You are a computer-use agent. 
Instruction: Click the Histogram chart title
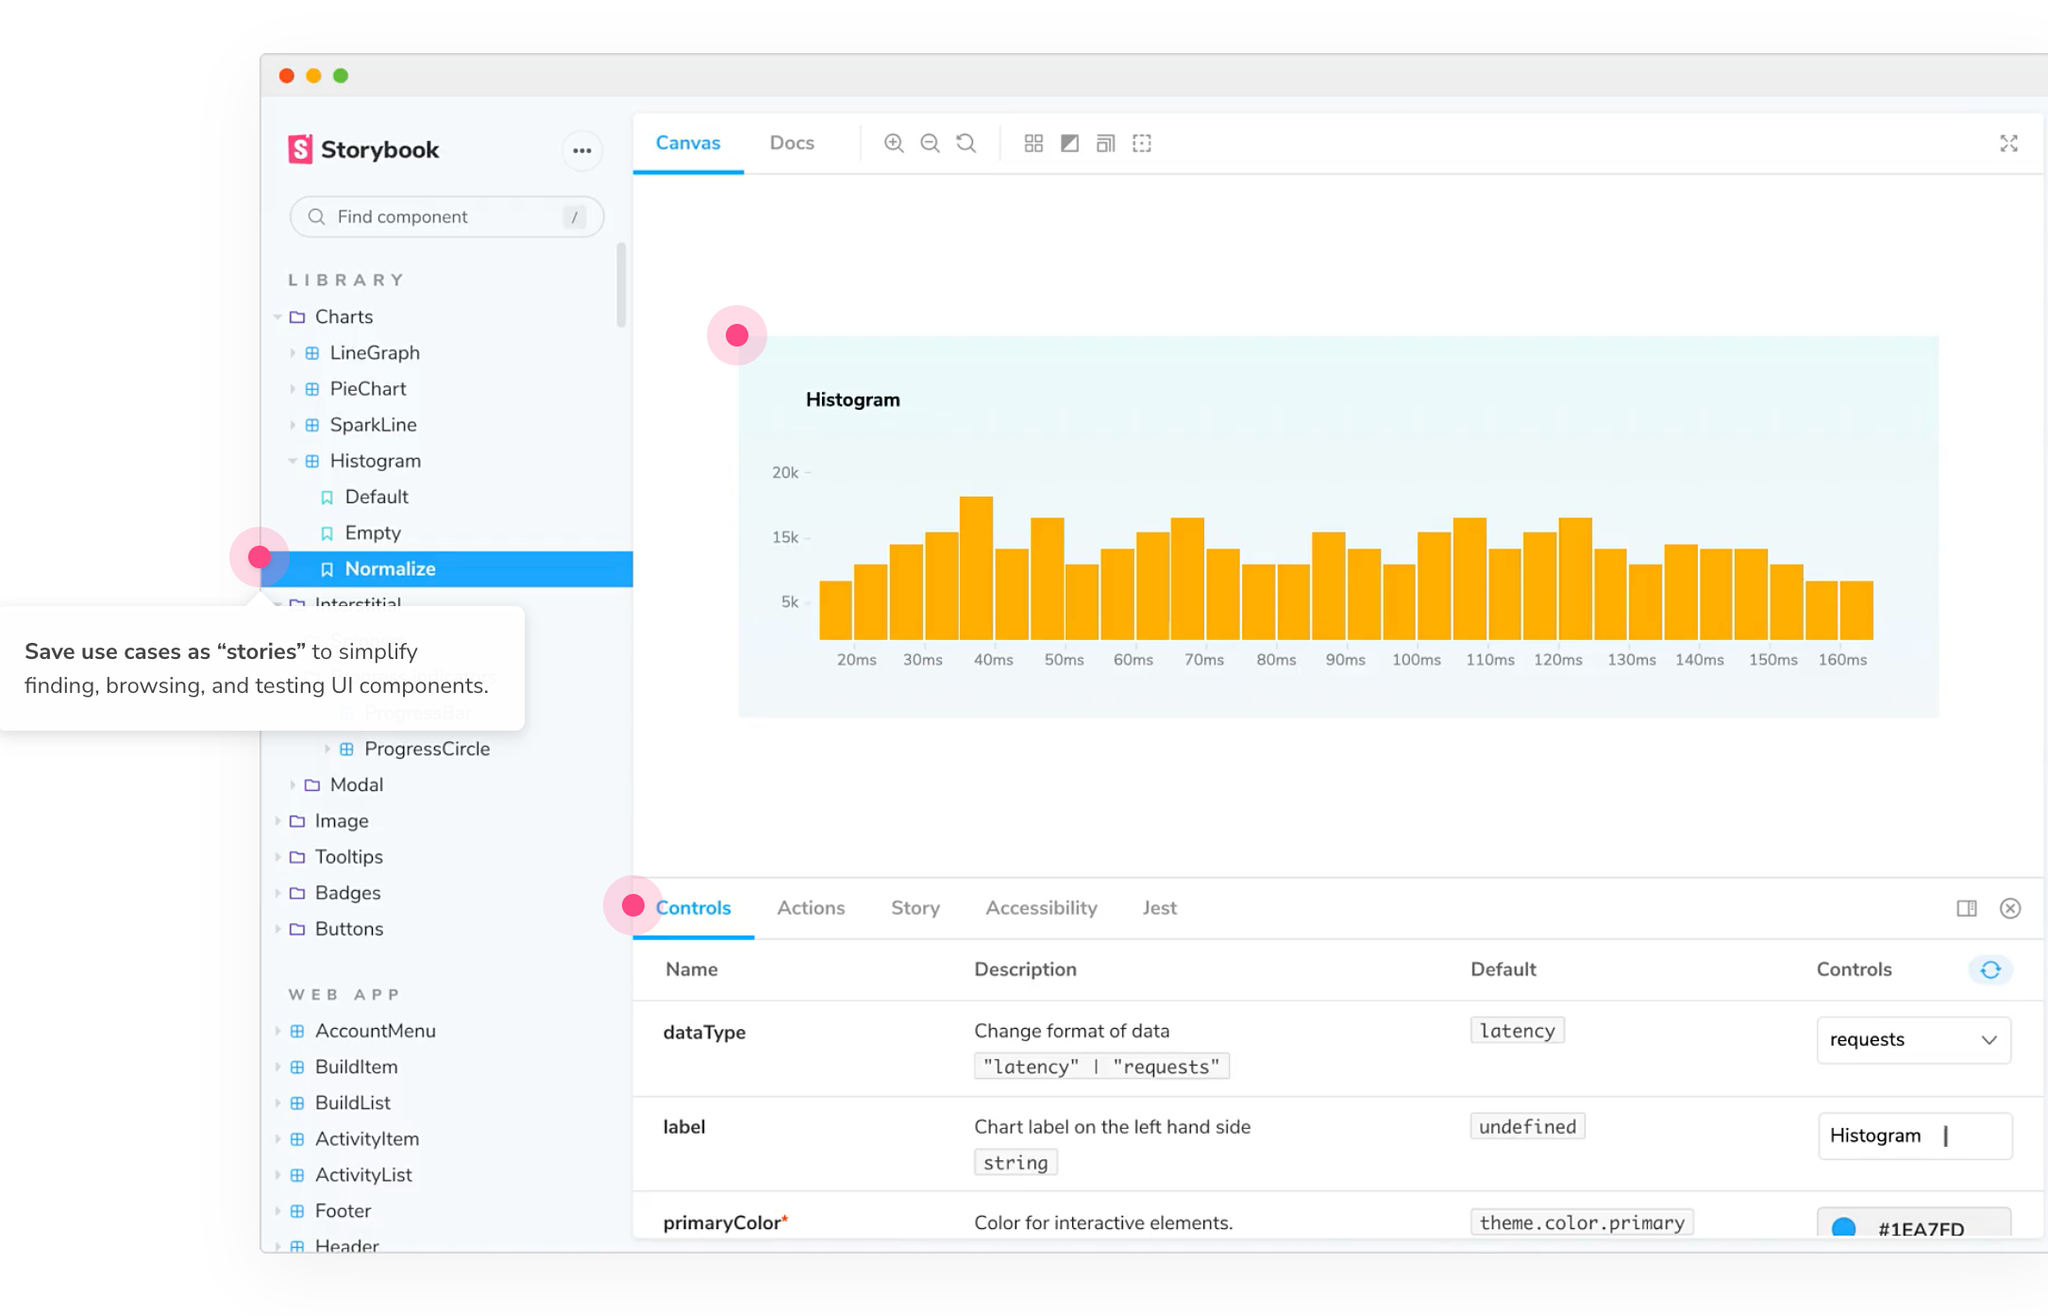click(853, 400)
